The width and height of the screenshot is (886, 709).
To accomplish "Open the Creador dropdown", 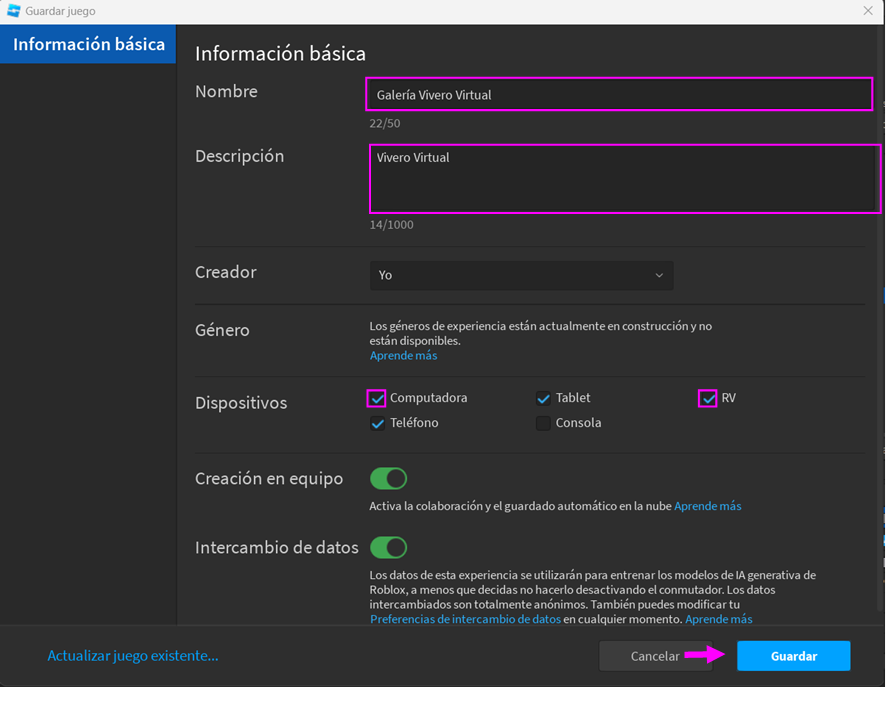I will point(520,275).
